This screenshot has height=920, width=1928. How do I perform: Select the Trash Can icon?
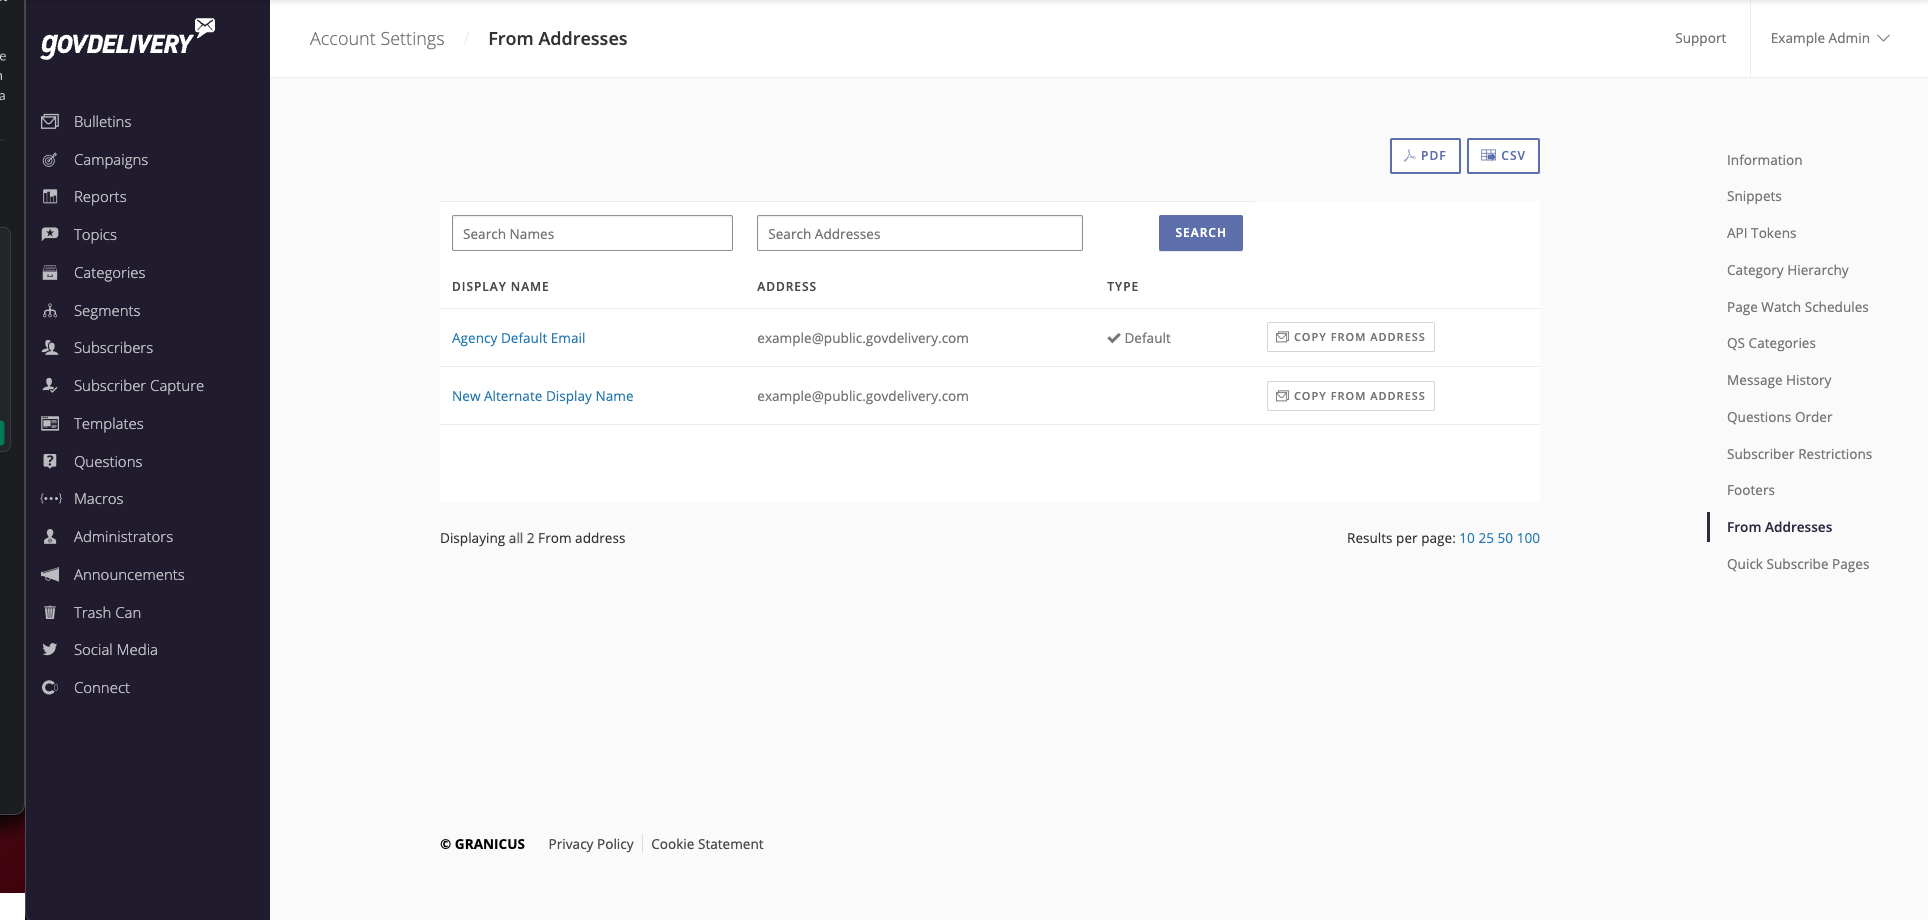point(50,612)
